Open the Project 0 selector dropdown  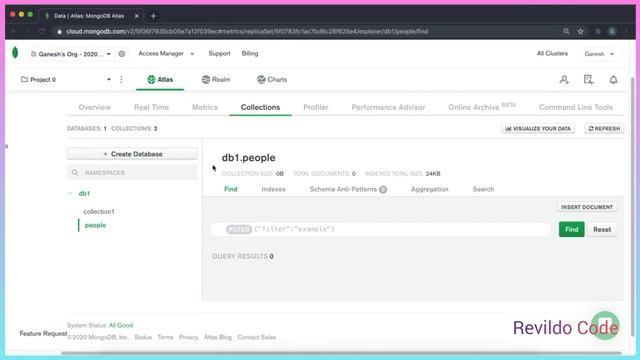(66, 80)
